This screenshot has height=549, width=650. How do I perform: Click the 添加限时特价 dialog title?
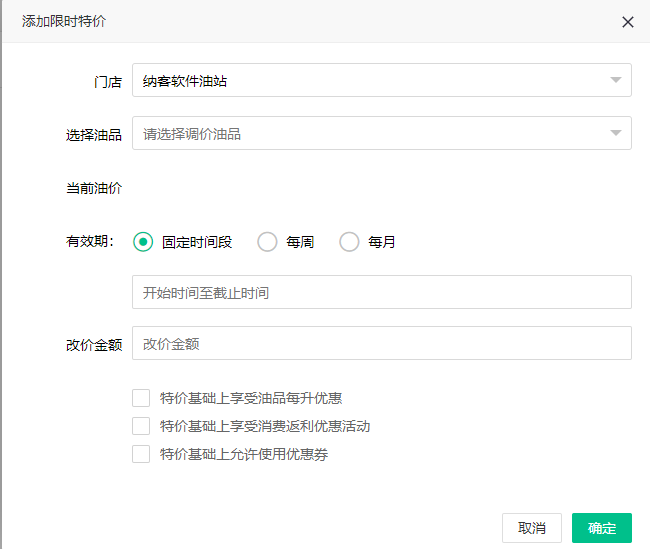pyautogui.click(x=64, y=22)
